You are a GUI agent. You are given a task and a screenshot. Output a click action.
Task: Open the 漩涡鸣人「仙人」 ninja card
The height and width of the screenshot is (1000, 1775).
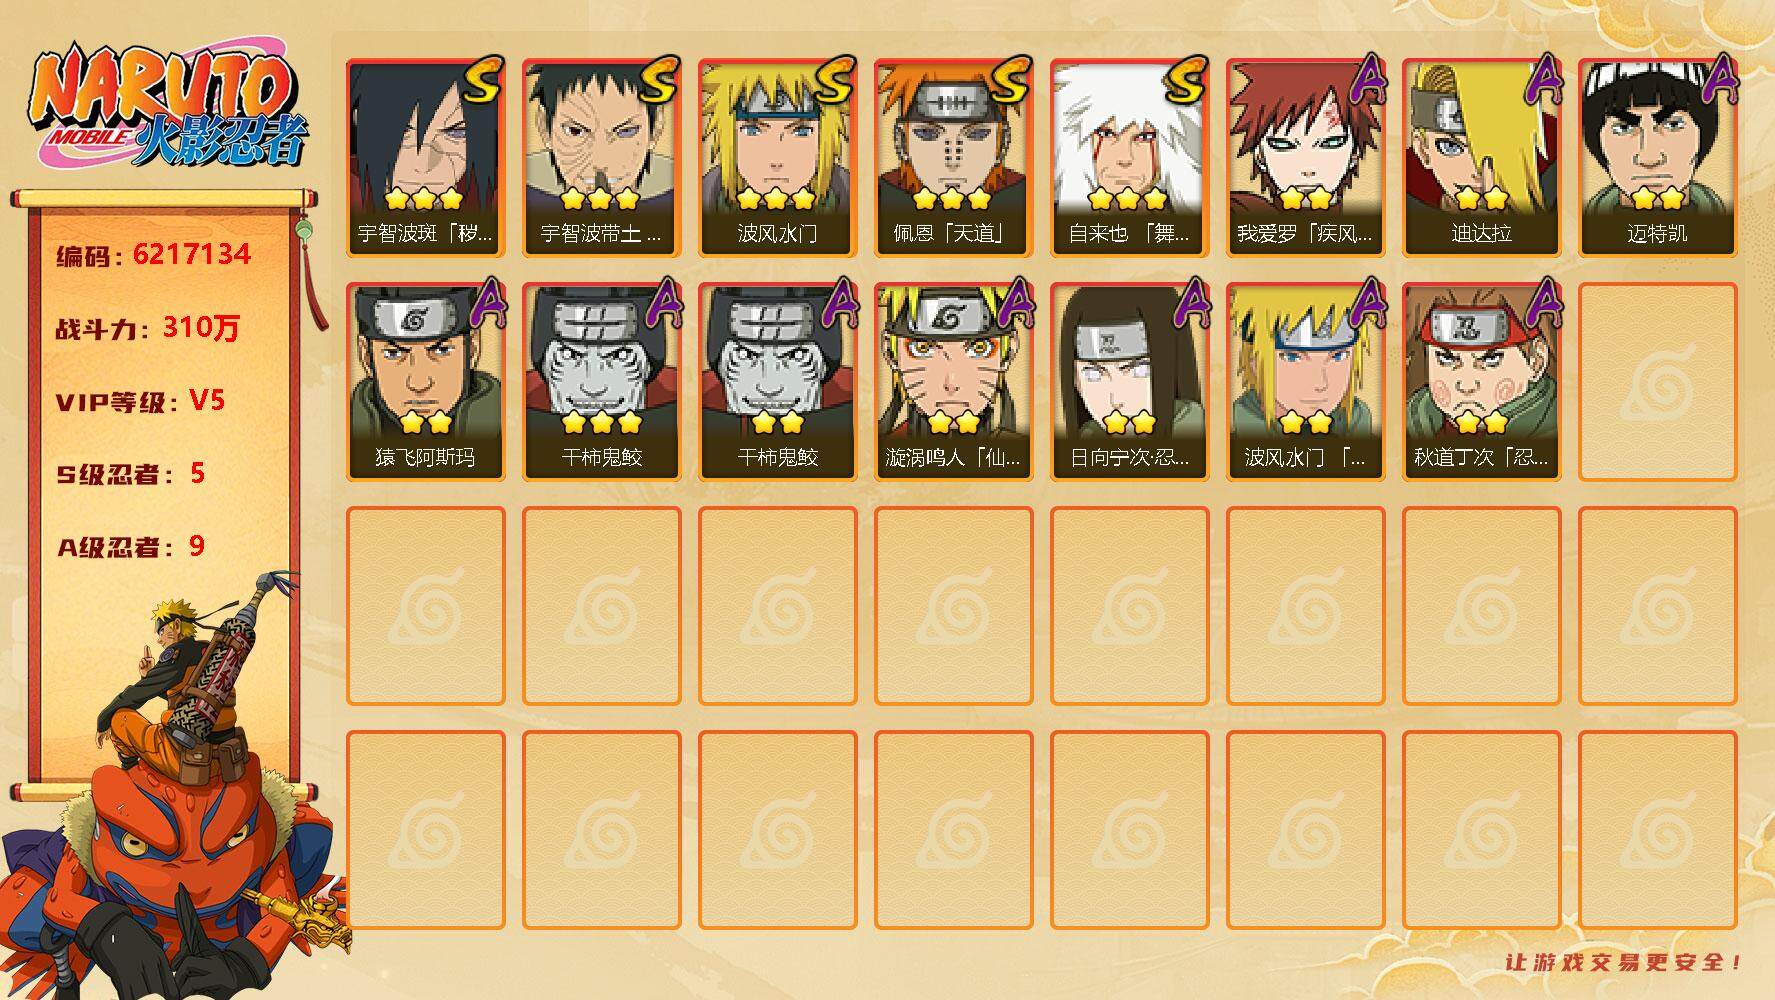tap(953, 382)
